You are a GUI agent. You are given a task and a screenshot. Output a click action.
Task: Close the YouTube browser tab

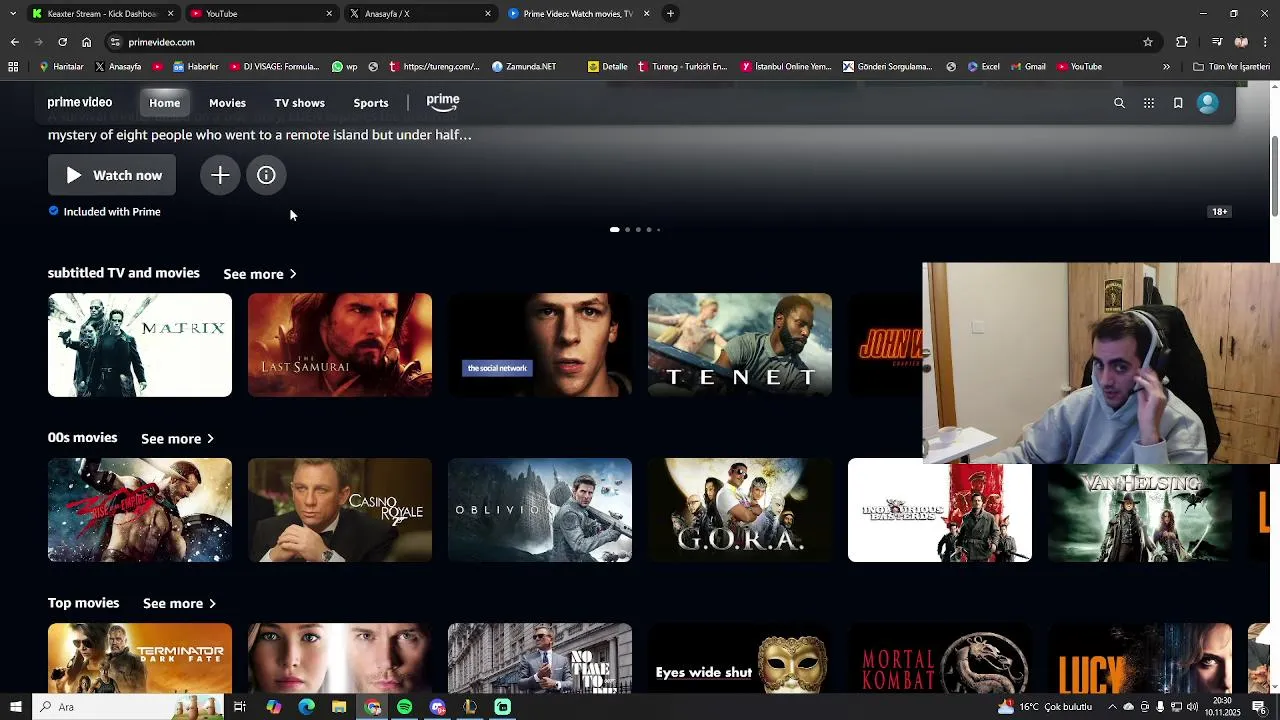pos(329,13)
